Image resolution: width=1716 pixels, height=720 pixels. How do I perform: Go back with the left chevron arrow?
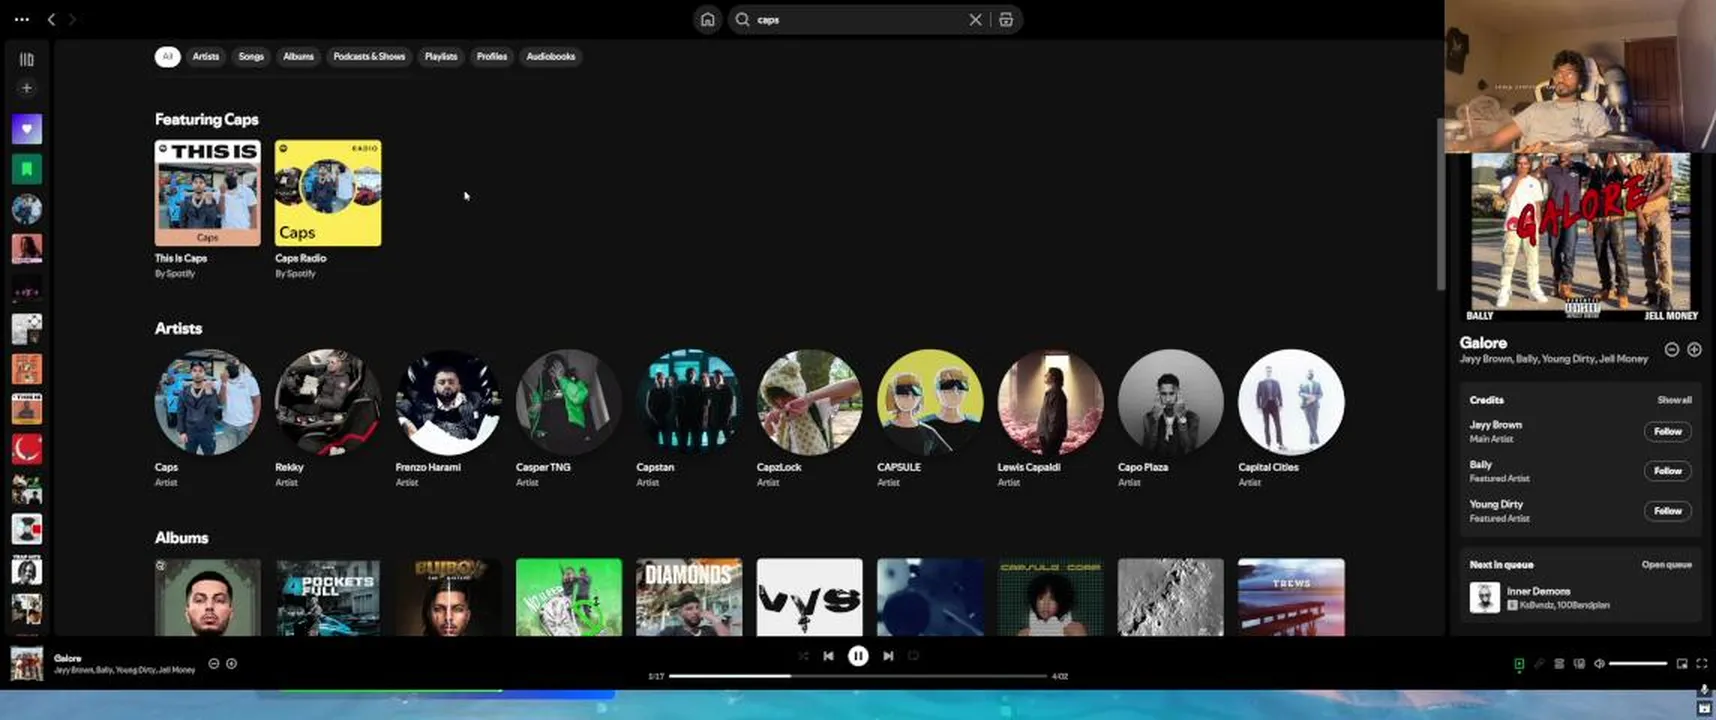51,19
